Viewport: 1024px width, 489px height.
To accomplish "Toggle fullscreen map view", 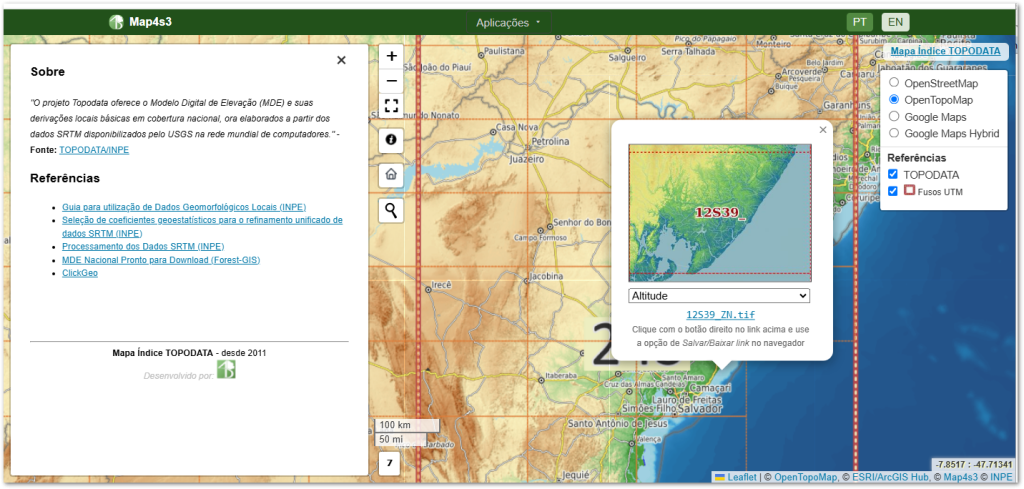I will click(x=391, y=106).
